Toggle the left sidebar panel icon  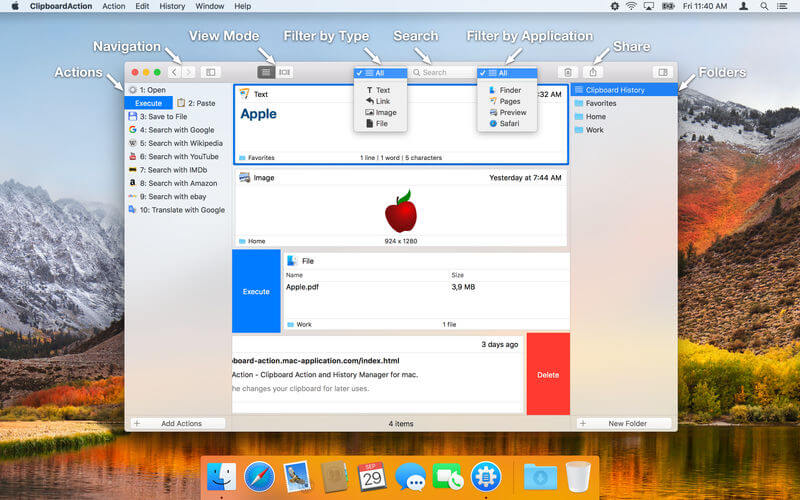[x=211, y=72]
